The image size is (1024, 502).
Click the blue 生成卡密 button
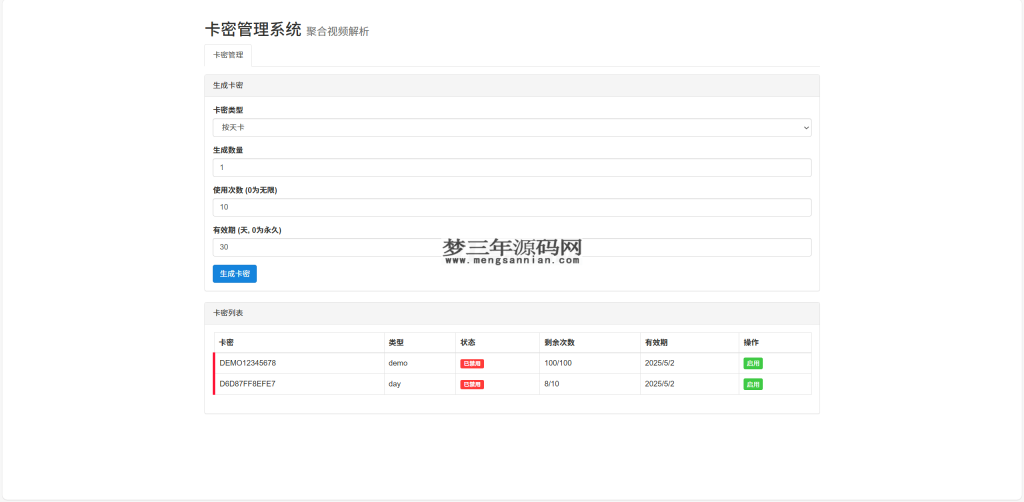click(x=234, y=274)
